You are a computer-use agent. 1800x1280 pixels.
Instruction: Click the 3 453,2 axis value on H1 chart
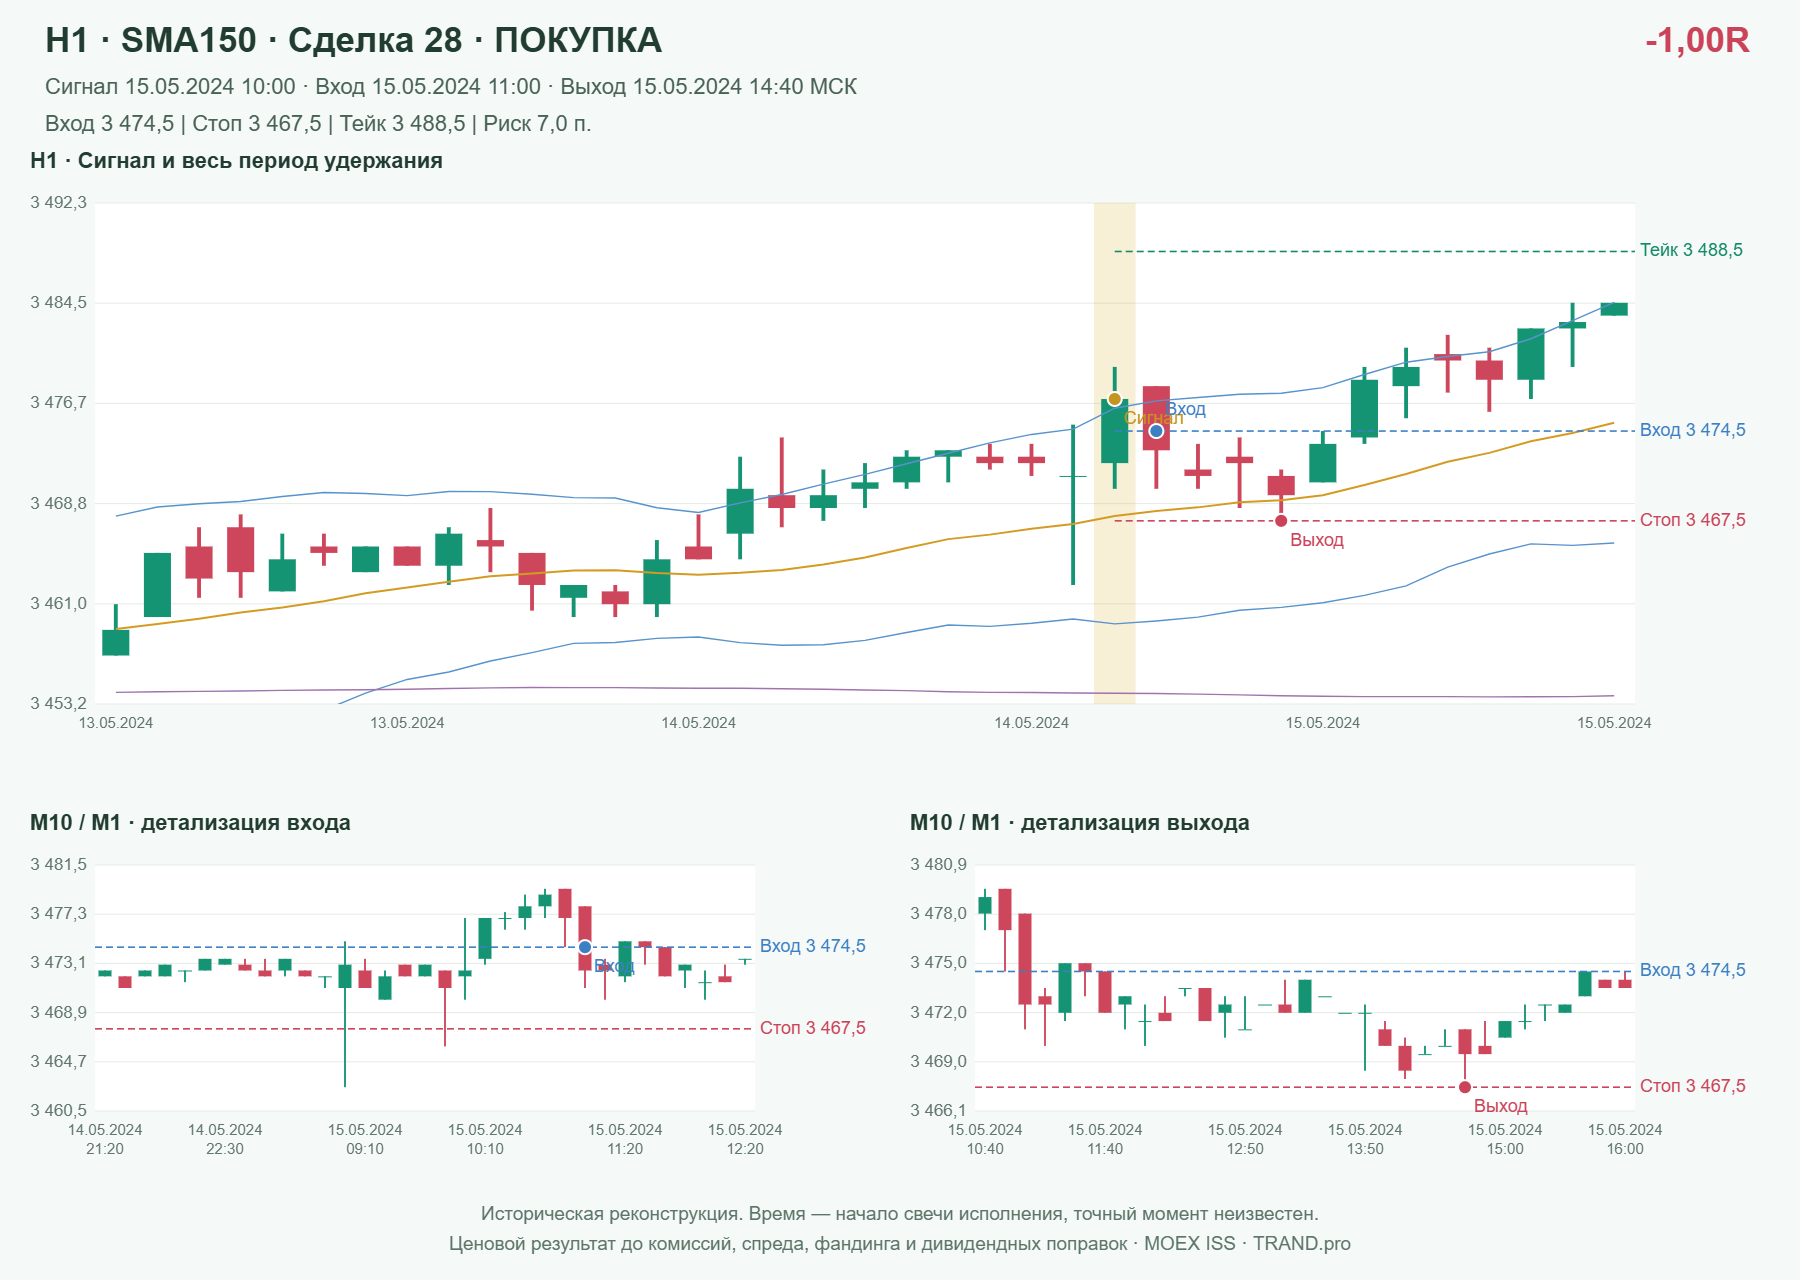click(x=58, y=703)
